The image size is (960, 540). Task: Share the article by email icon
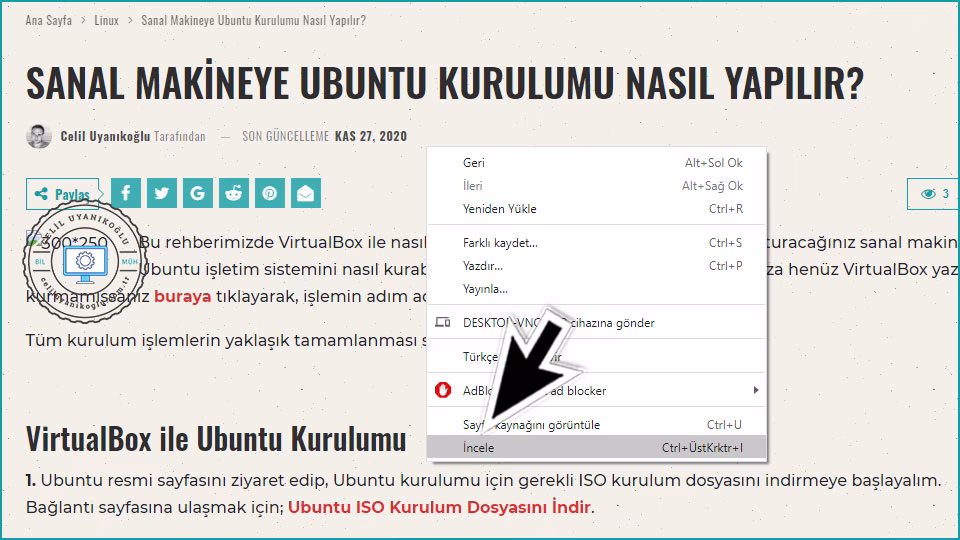[x=306, y=193]
